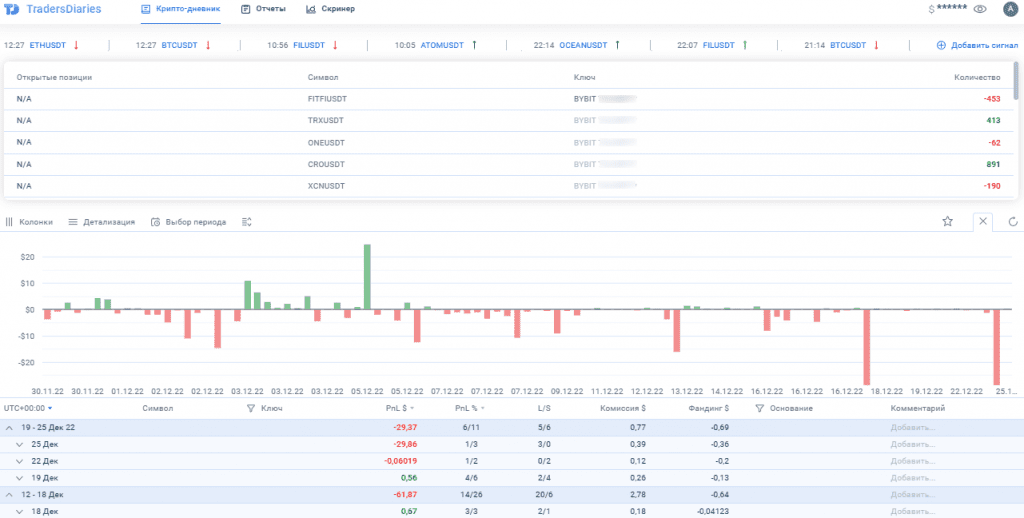Click the sort settings icon after Выбор периода
Viewport: 1024px width, 518px height.
click(247, 222)
